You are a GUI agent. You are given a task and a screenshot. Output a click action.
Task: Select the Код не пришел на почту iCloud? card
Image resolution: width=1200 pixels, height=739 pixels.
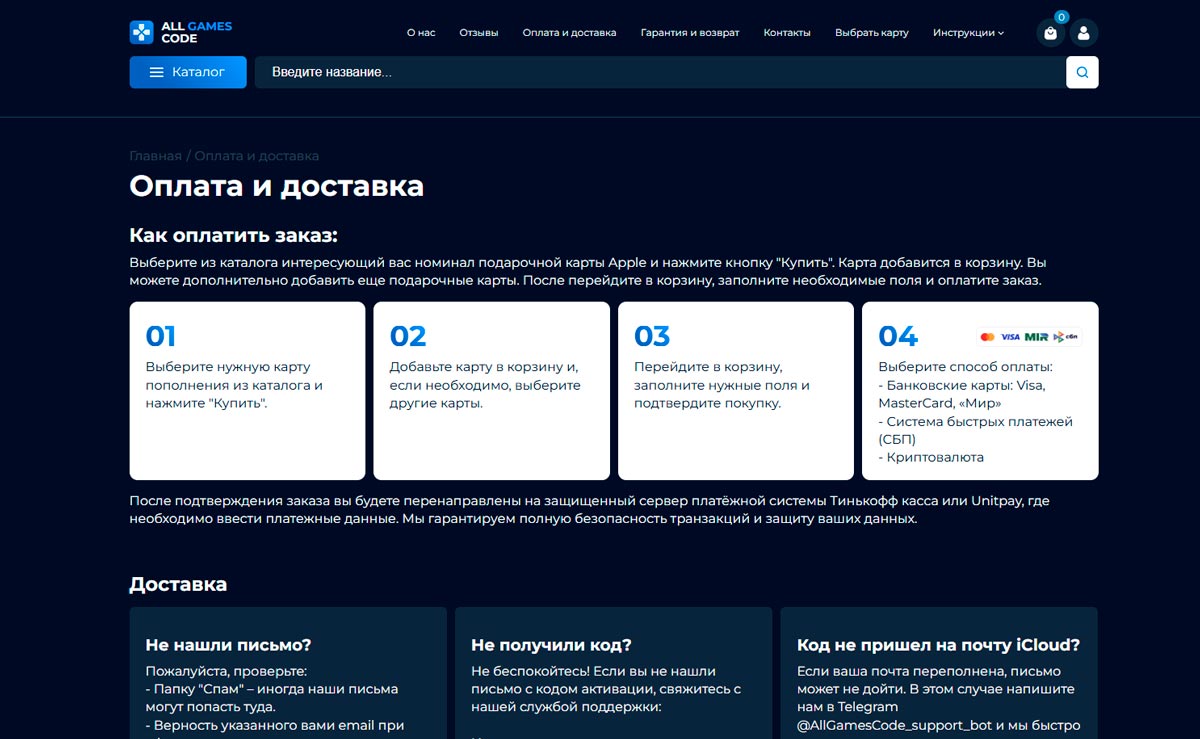[938, 672]
